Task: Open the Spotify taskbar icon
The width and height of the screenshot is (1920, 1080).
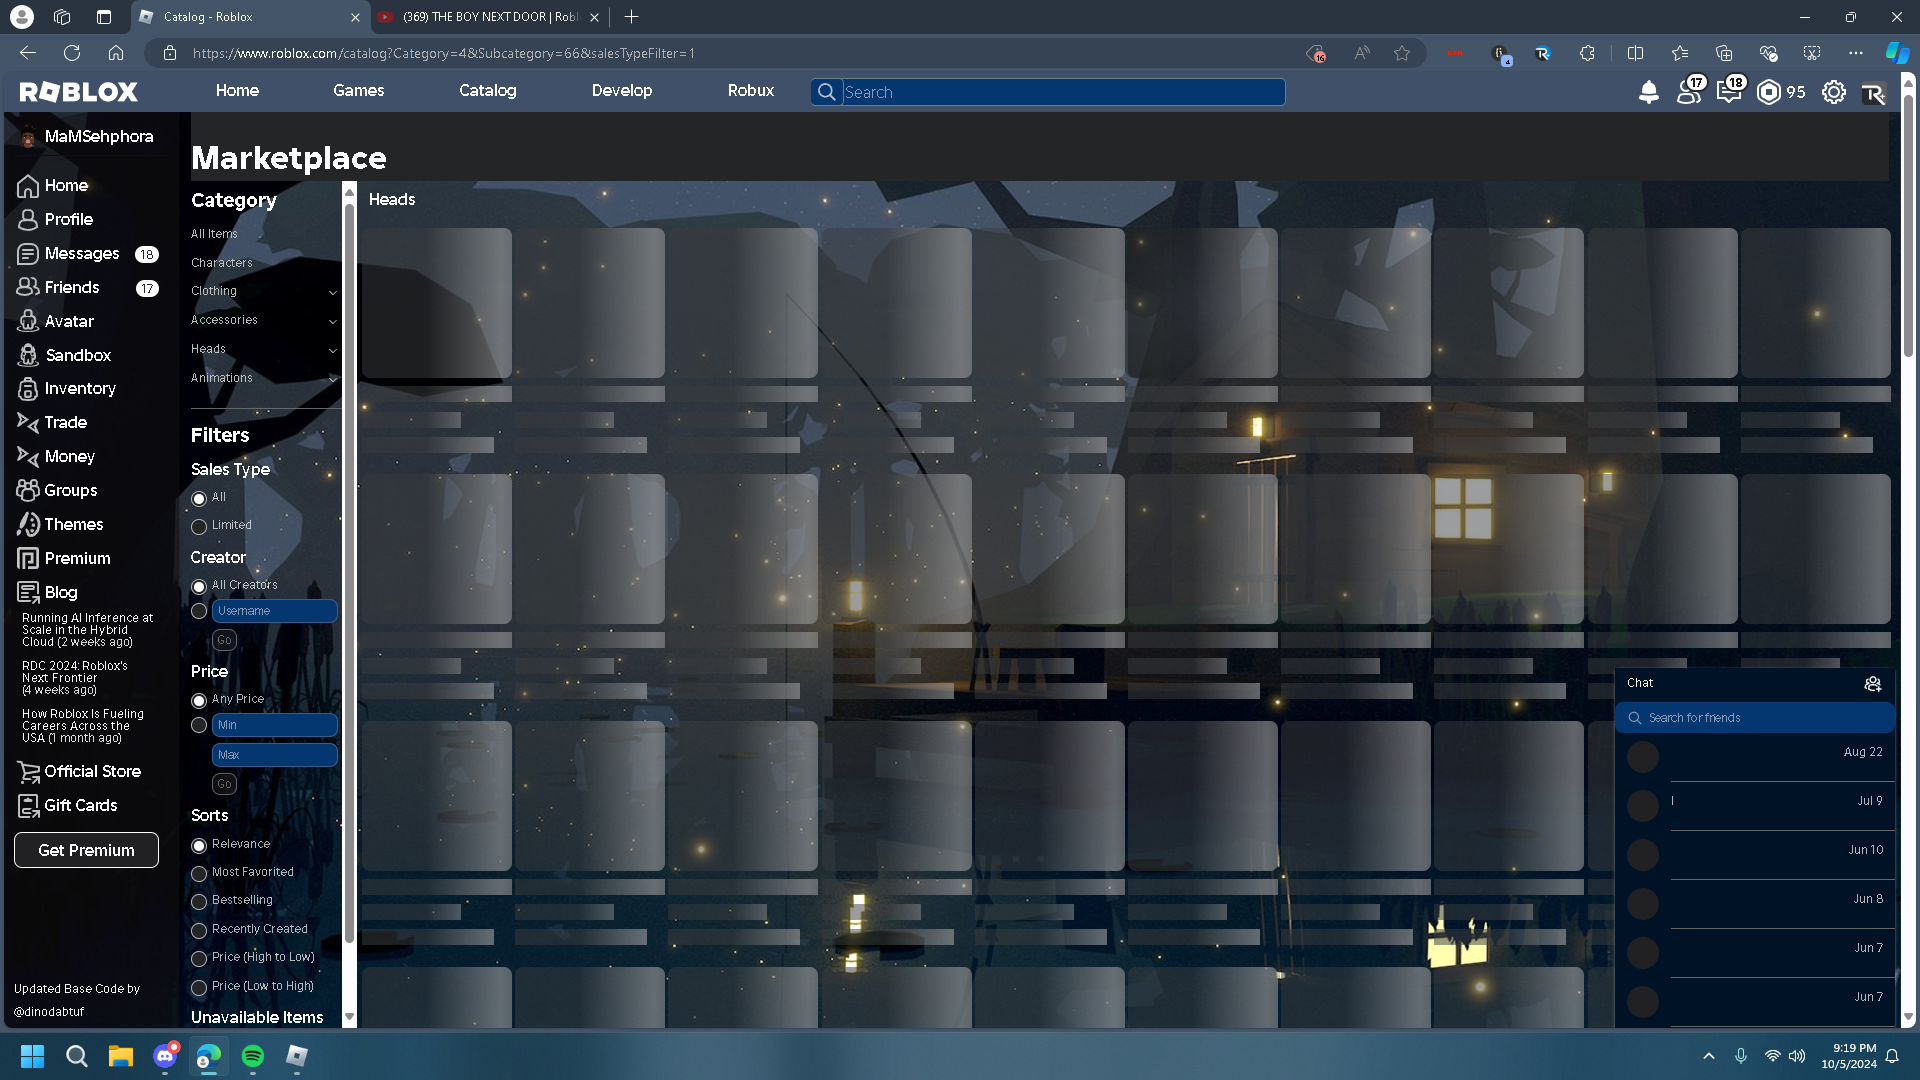Action: [x=253, y=1056]
